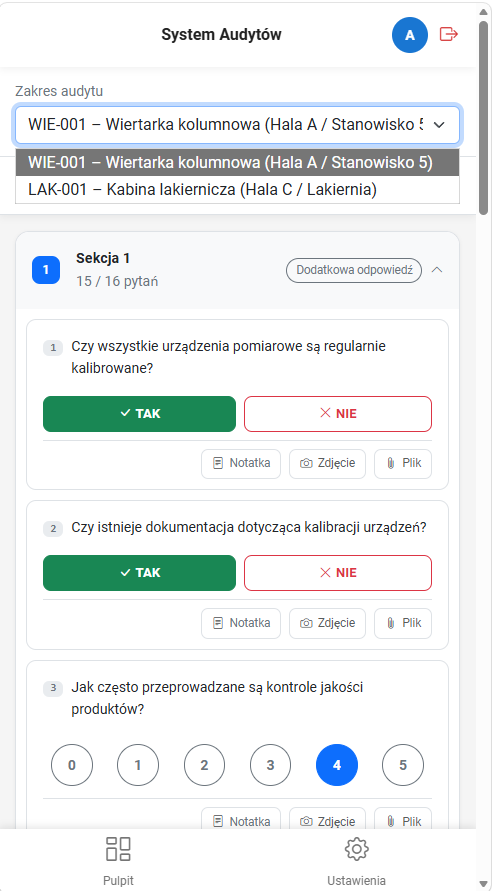Viewport: 492px width, 891px height.
Task: Click question text about calibration documentation
Action: pos(249,527)
